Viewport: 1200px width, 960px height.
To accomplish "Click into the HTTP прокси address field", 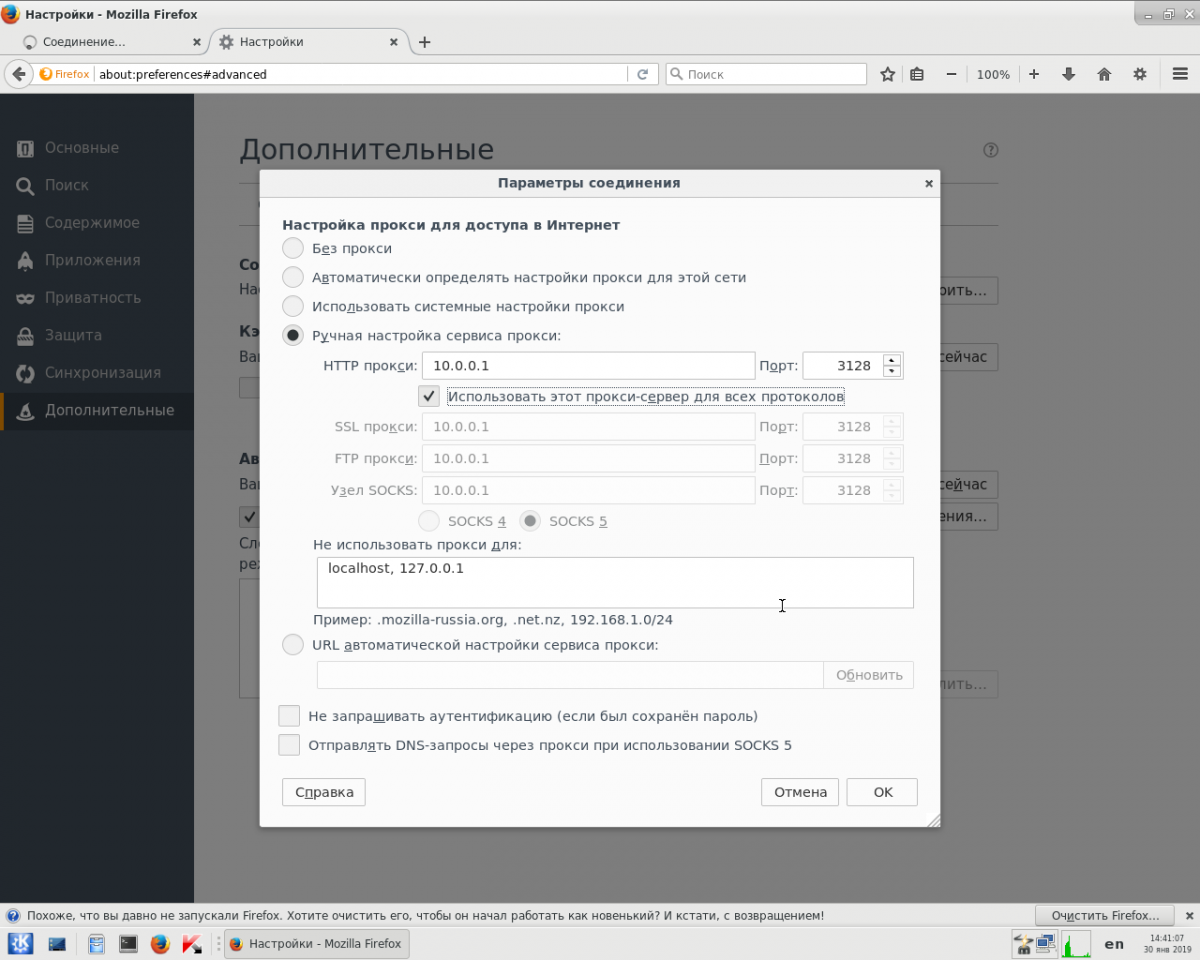I will pyautogui.click(x=588, y=366).
